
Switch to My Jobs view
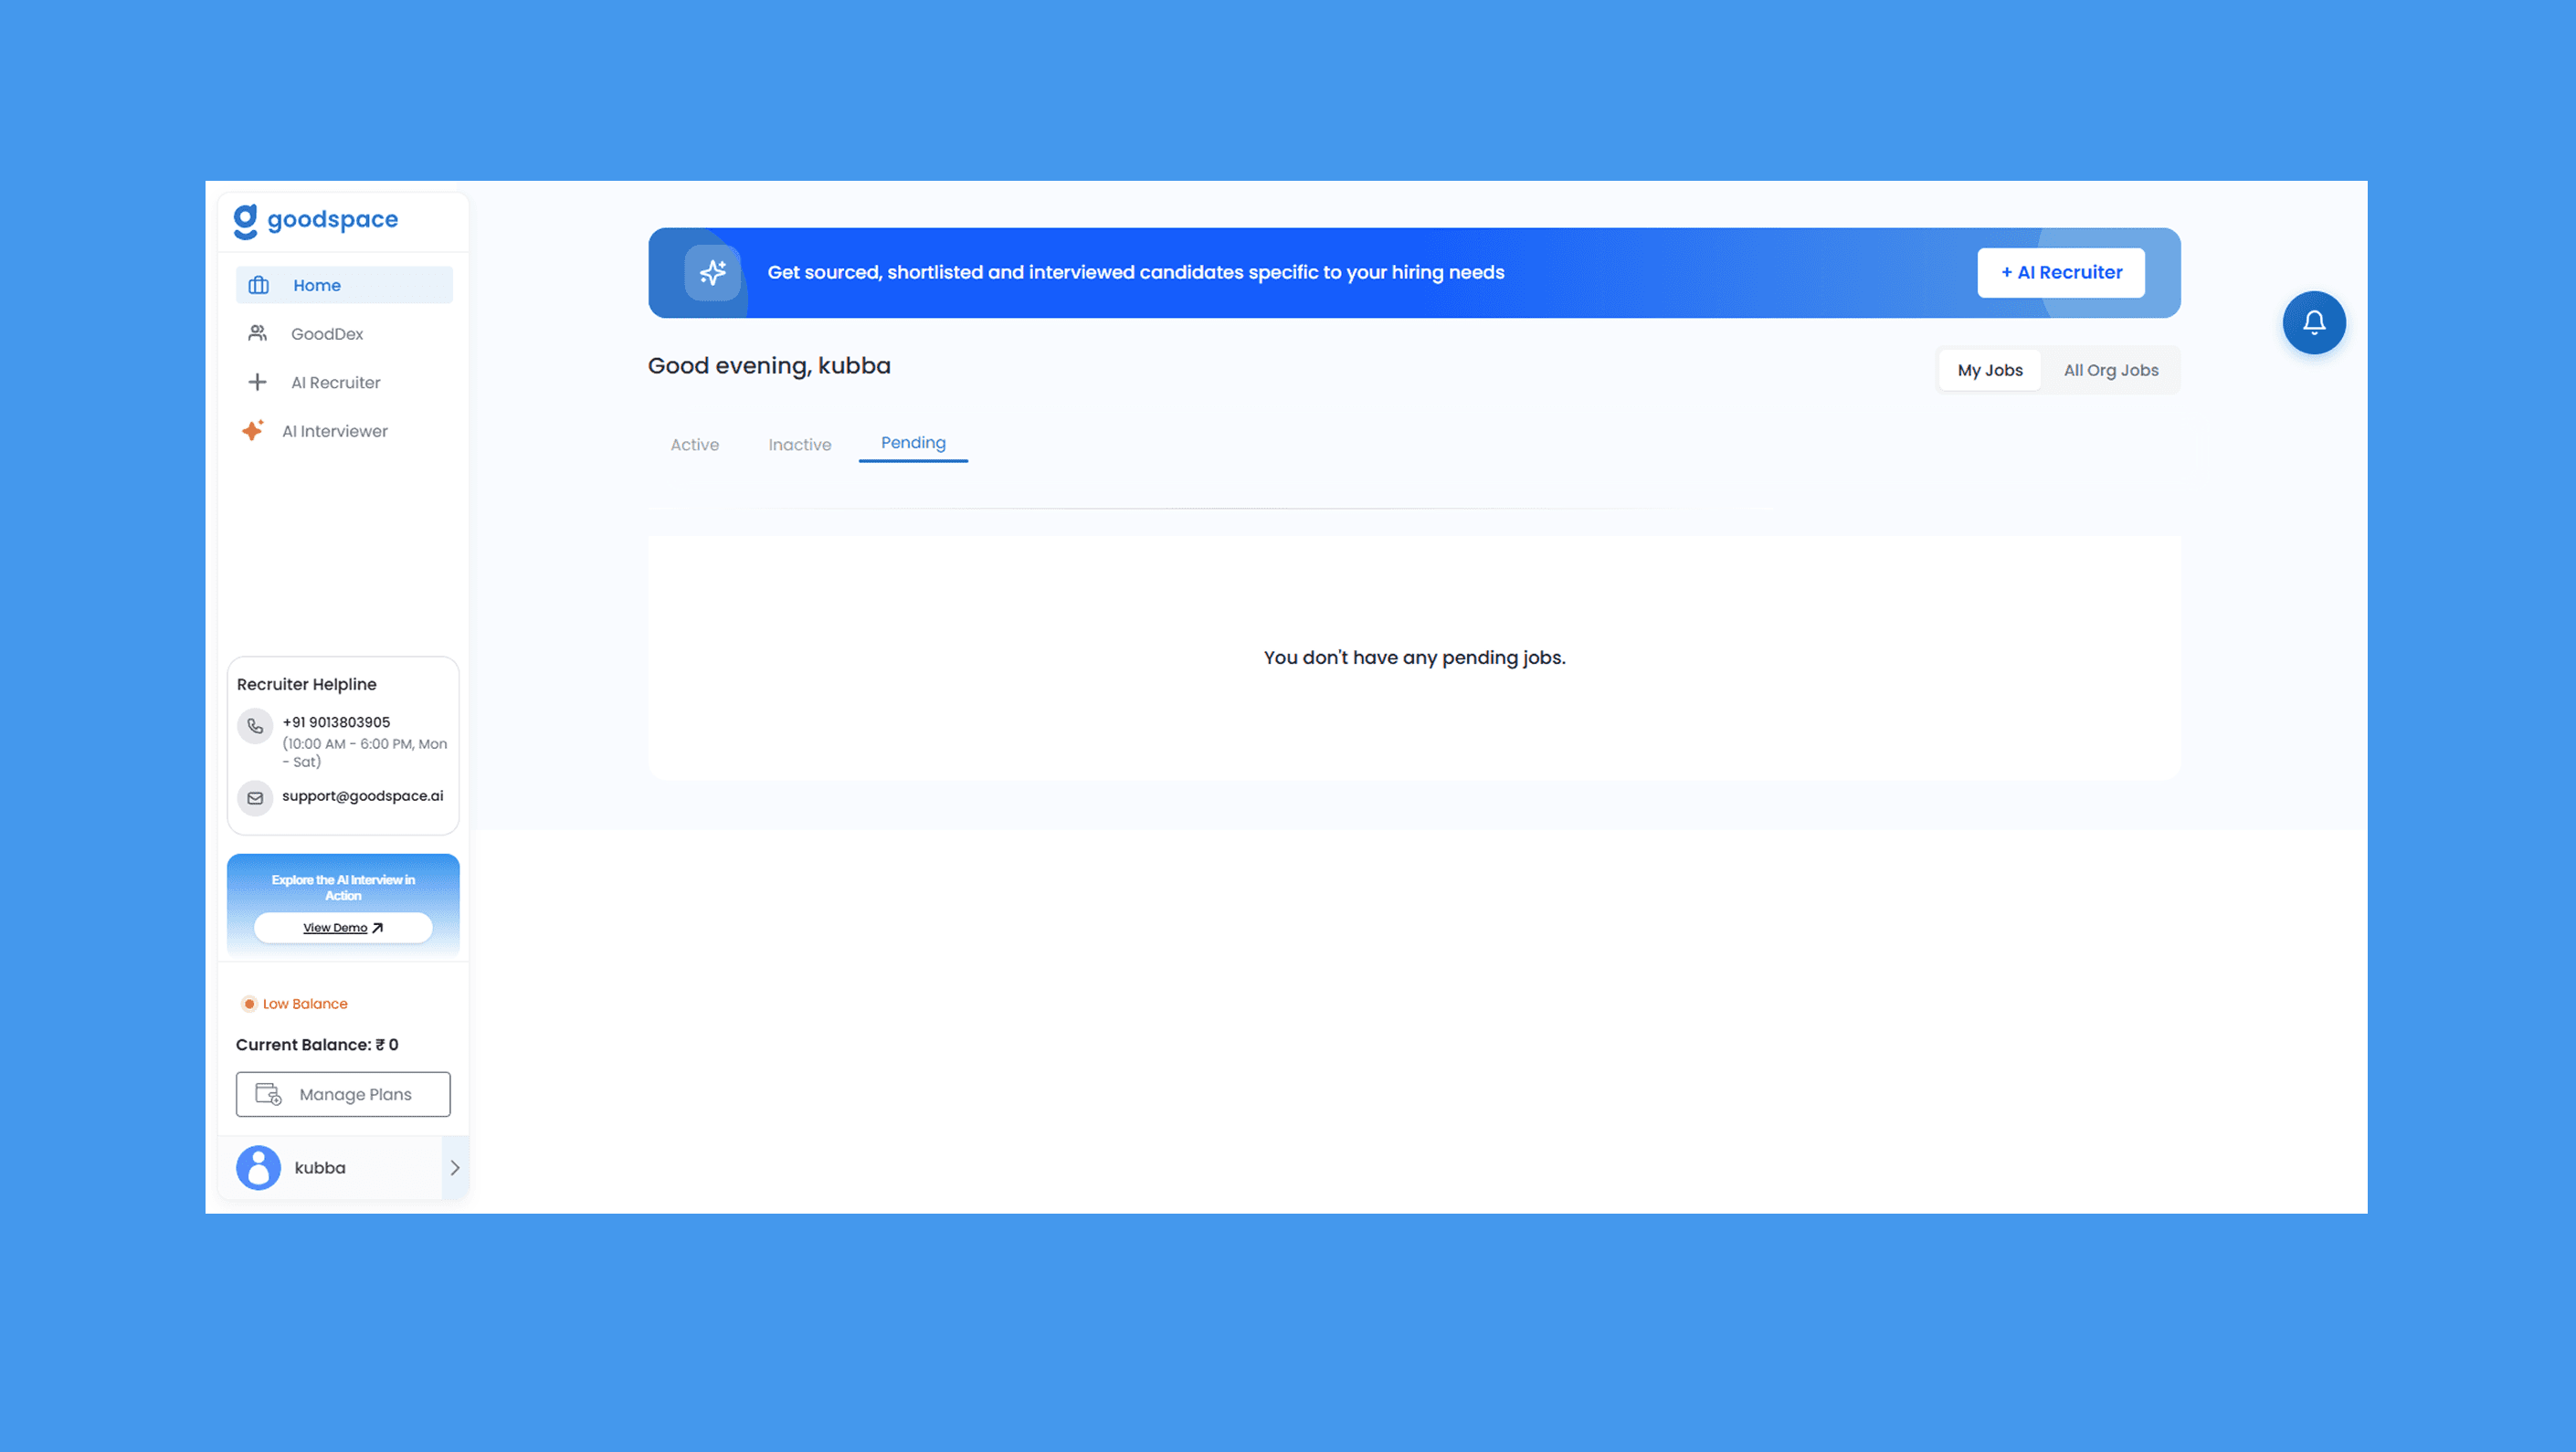1989,370
